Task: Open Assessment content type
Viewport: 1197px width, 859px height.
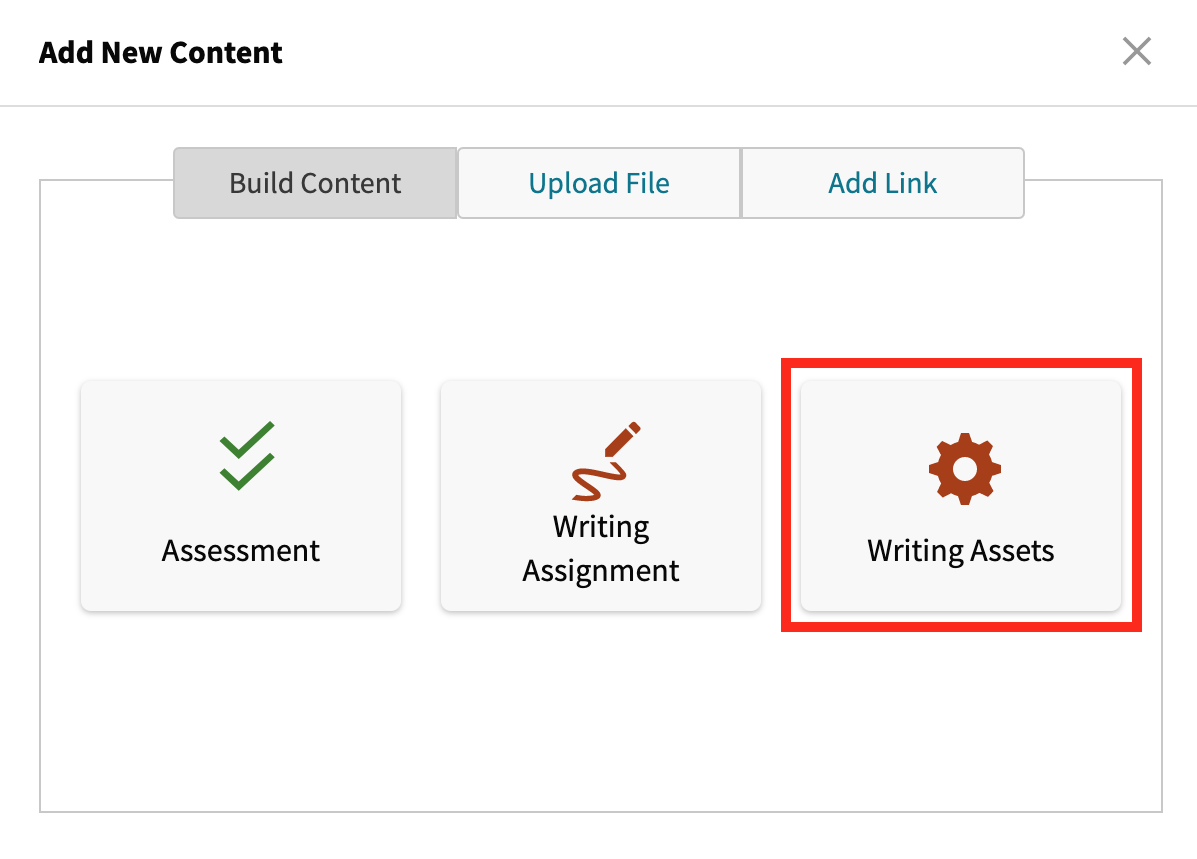Action: pyautogui.click(x=240, y=495)
